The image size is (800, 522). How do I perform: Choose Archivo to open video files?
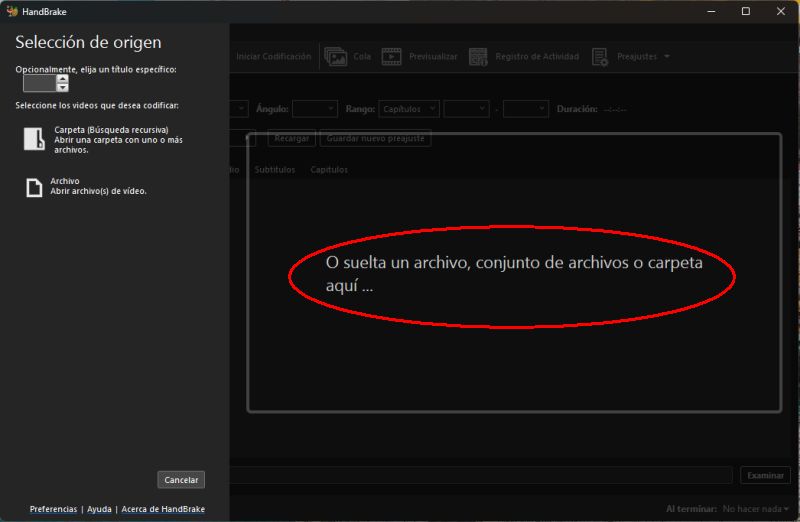tap(87, 186)
